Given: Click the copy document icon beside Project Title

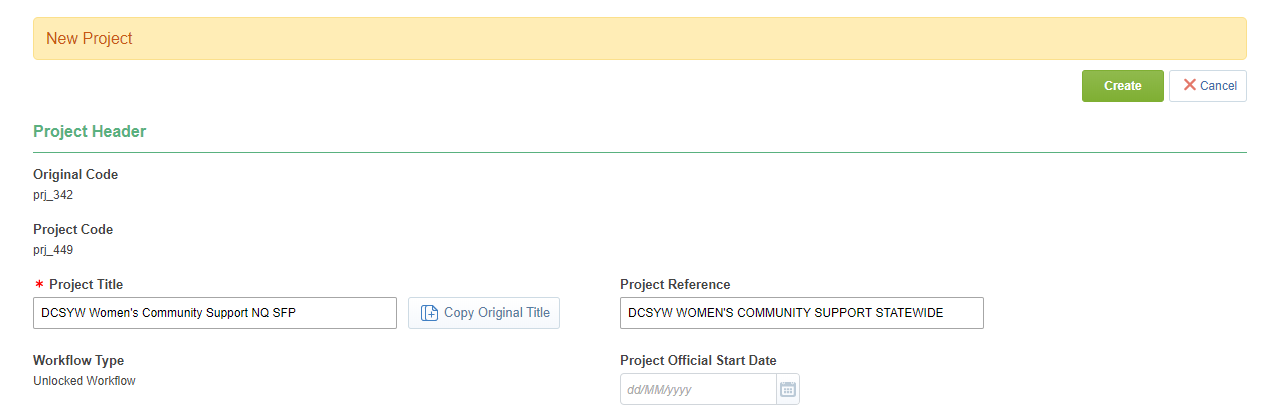Looking at the screenshot, I should pyautogui.click(x=429, y=313).
